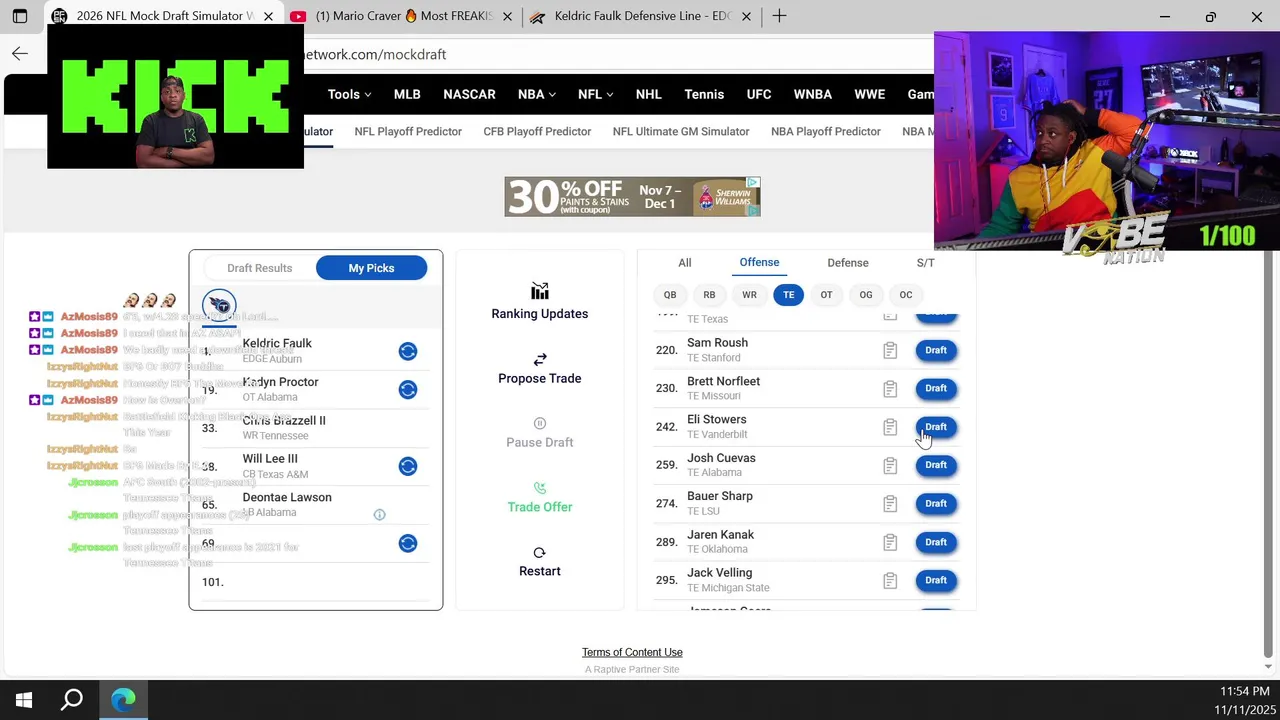Show All prospects tab
Image resolution: width=1280 pixels, height=720 pixels.
685,263
